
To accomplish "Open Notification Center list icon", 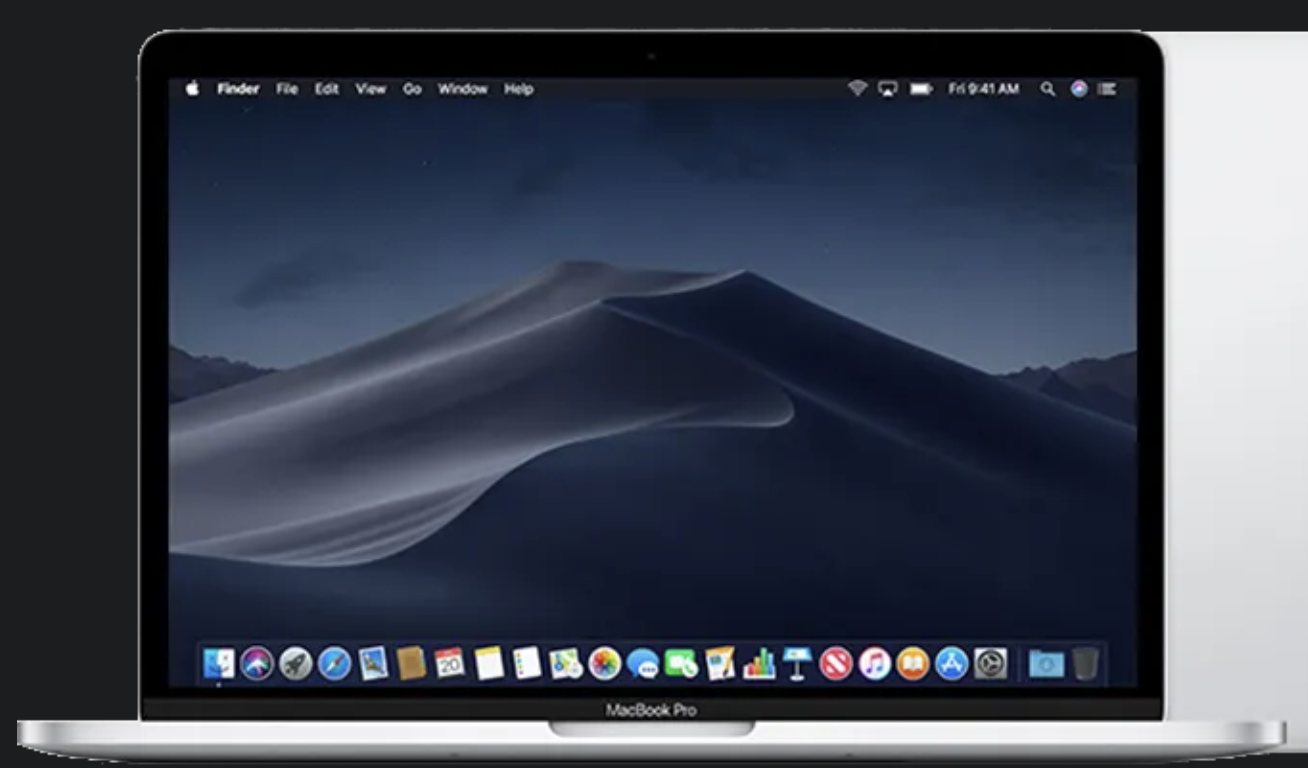I will pos(1107,89).
